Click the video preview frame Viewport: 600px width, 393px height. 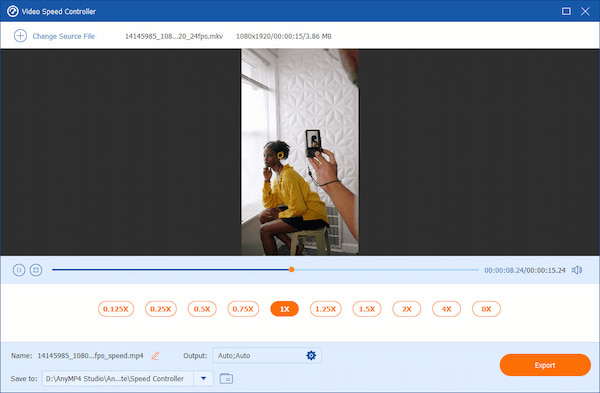click(x=300, y=152)
